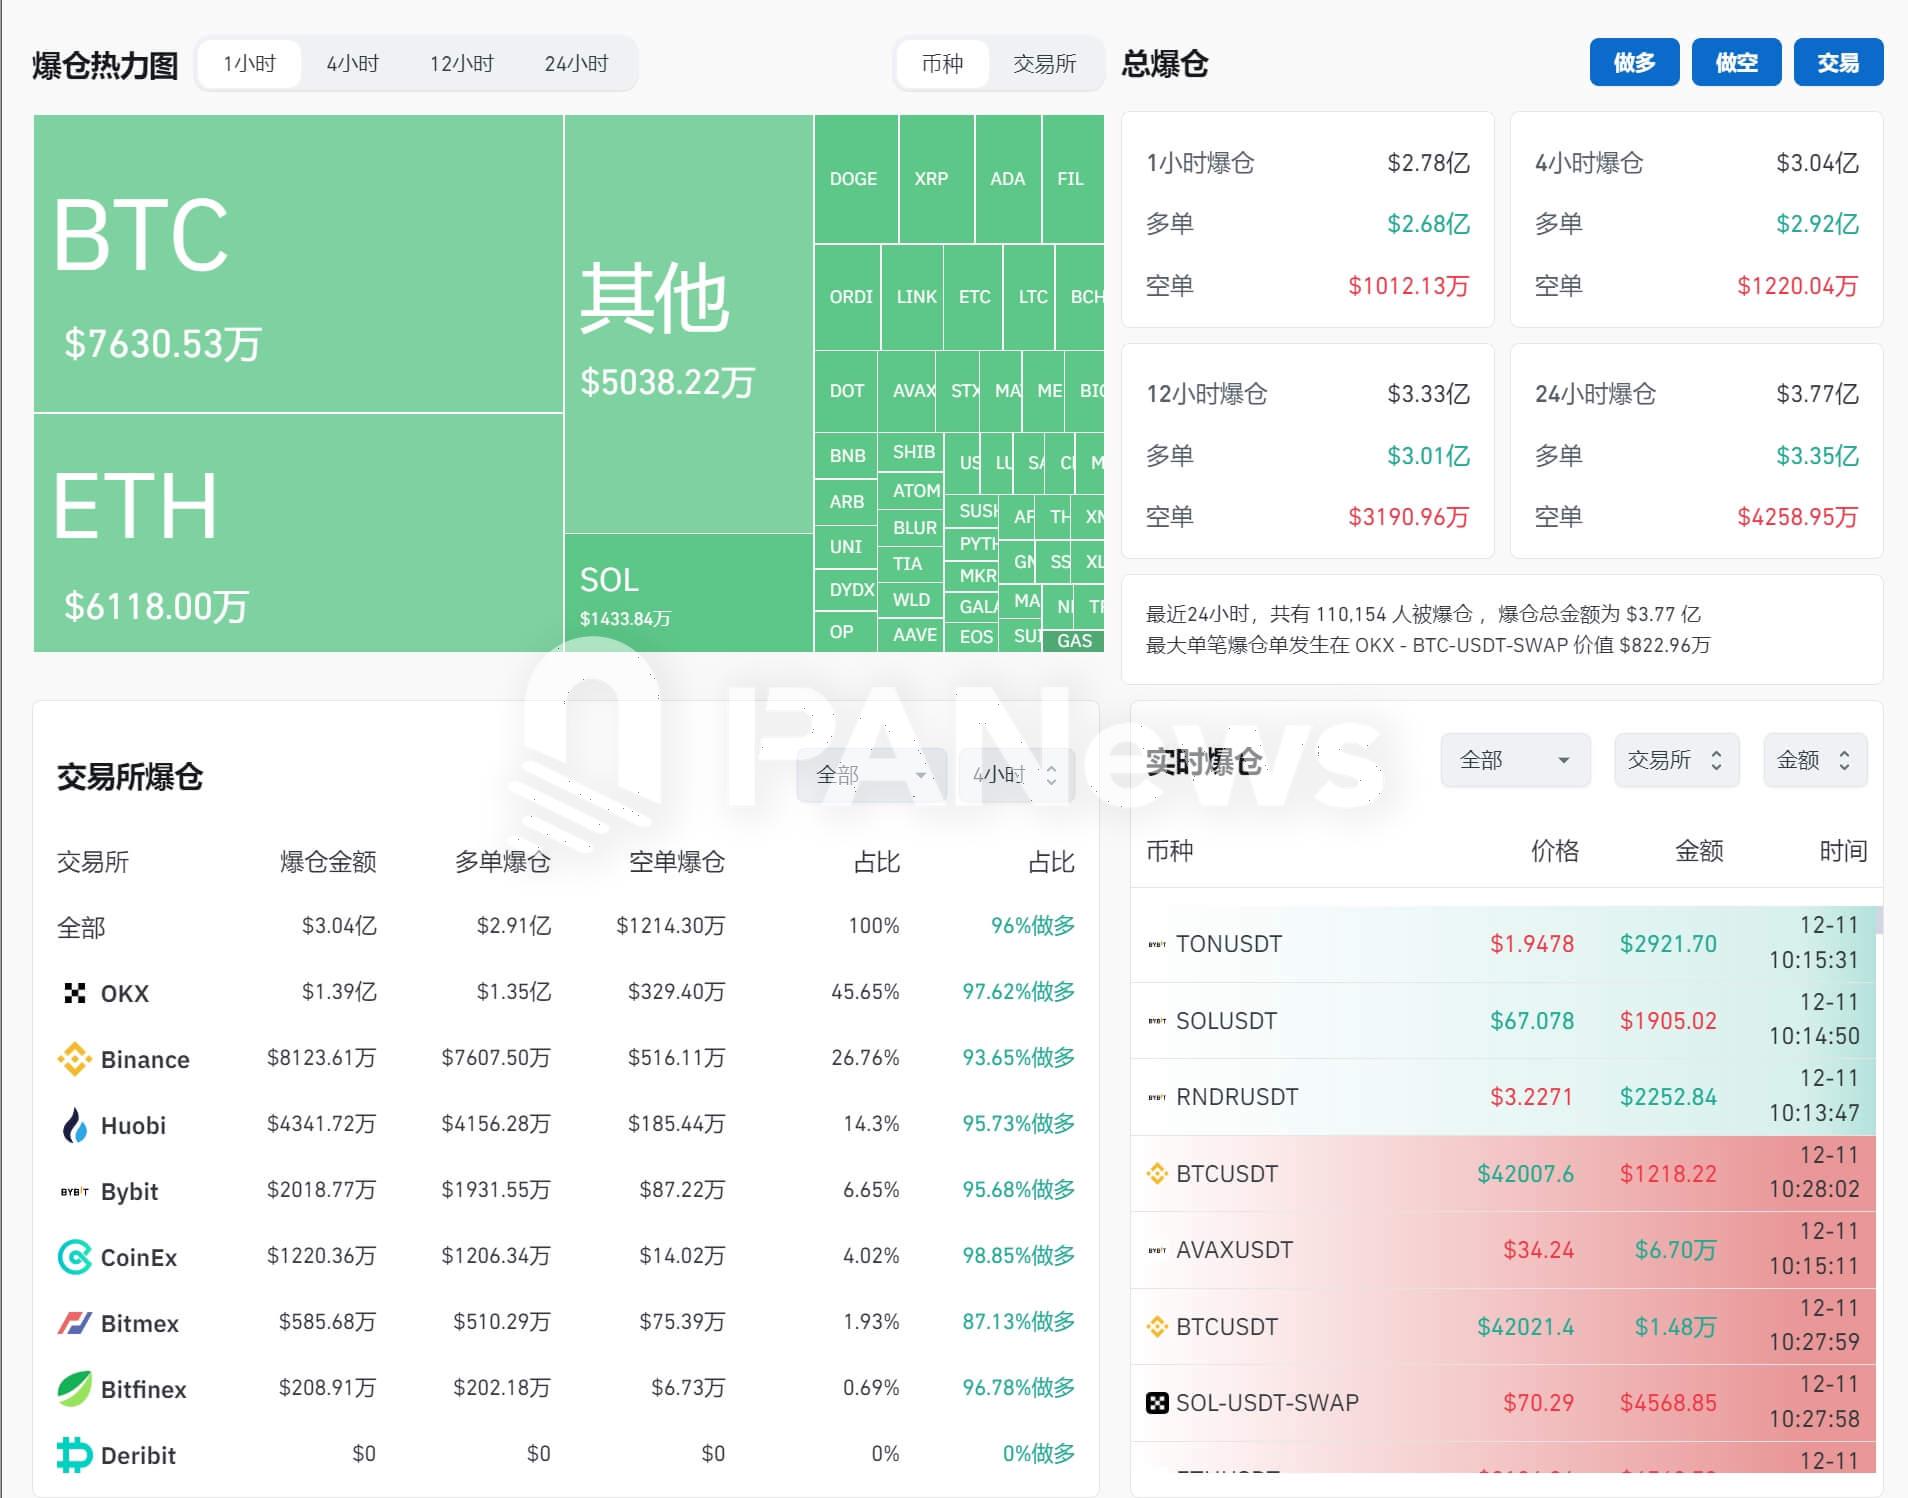
Task: Click the 12小时爆仓 summary card
Action: point(1308,451)
